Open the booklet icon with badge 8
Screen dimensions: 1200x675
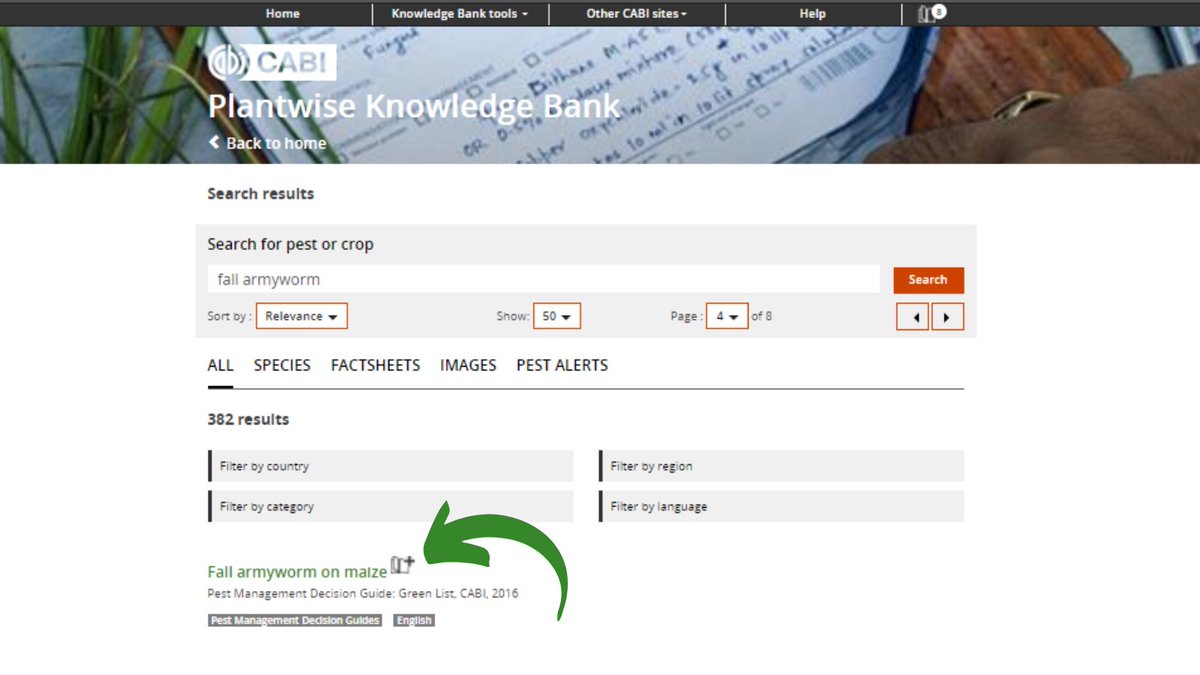pos(930,13)
